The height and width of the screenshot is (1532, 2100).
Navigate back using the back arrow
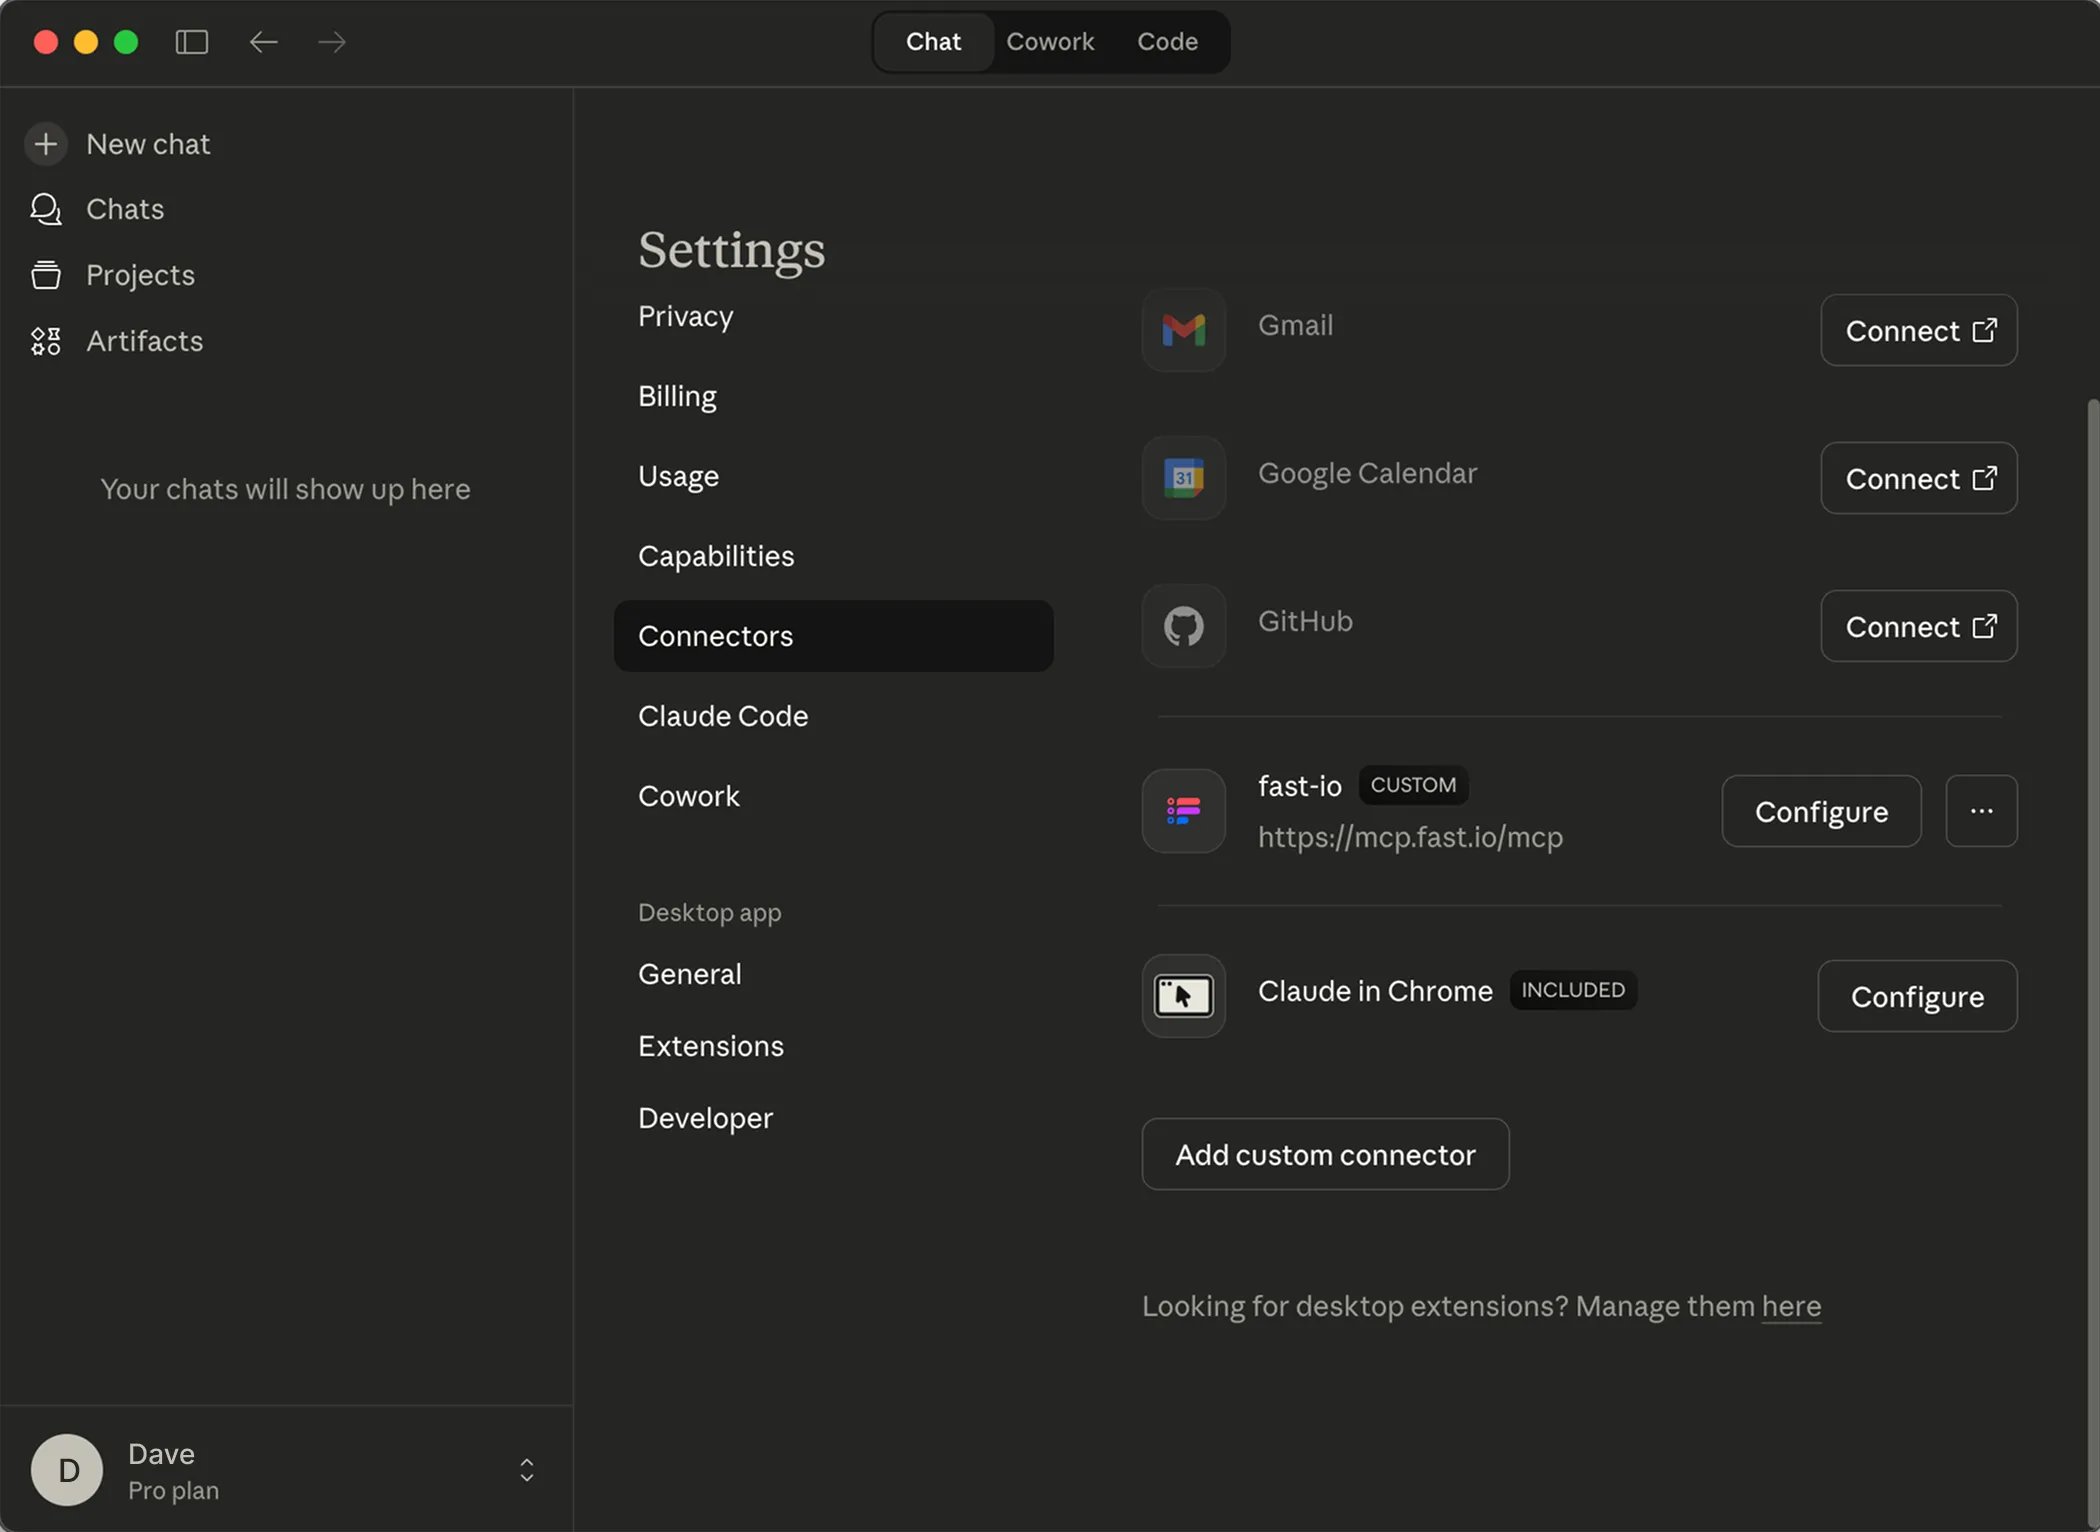click(x=263, y=42)
